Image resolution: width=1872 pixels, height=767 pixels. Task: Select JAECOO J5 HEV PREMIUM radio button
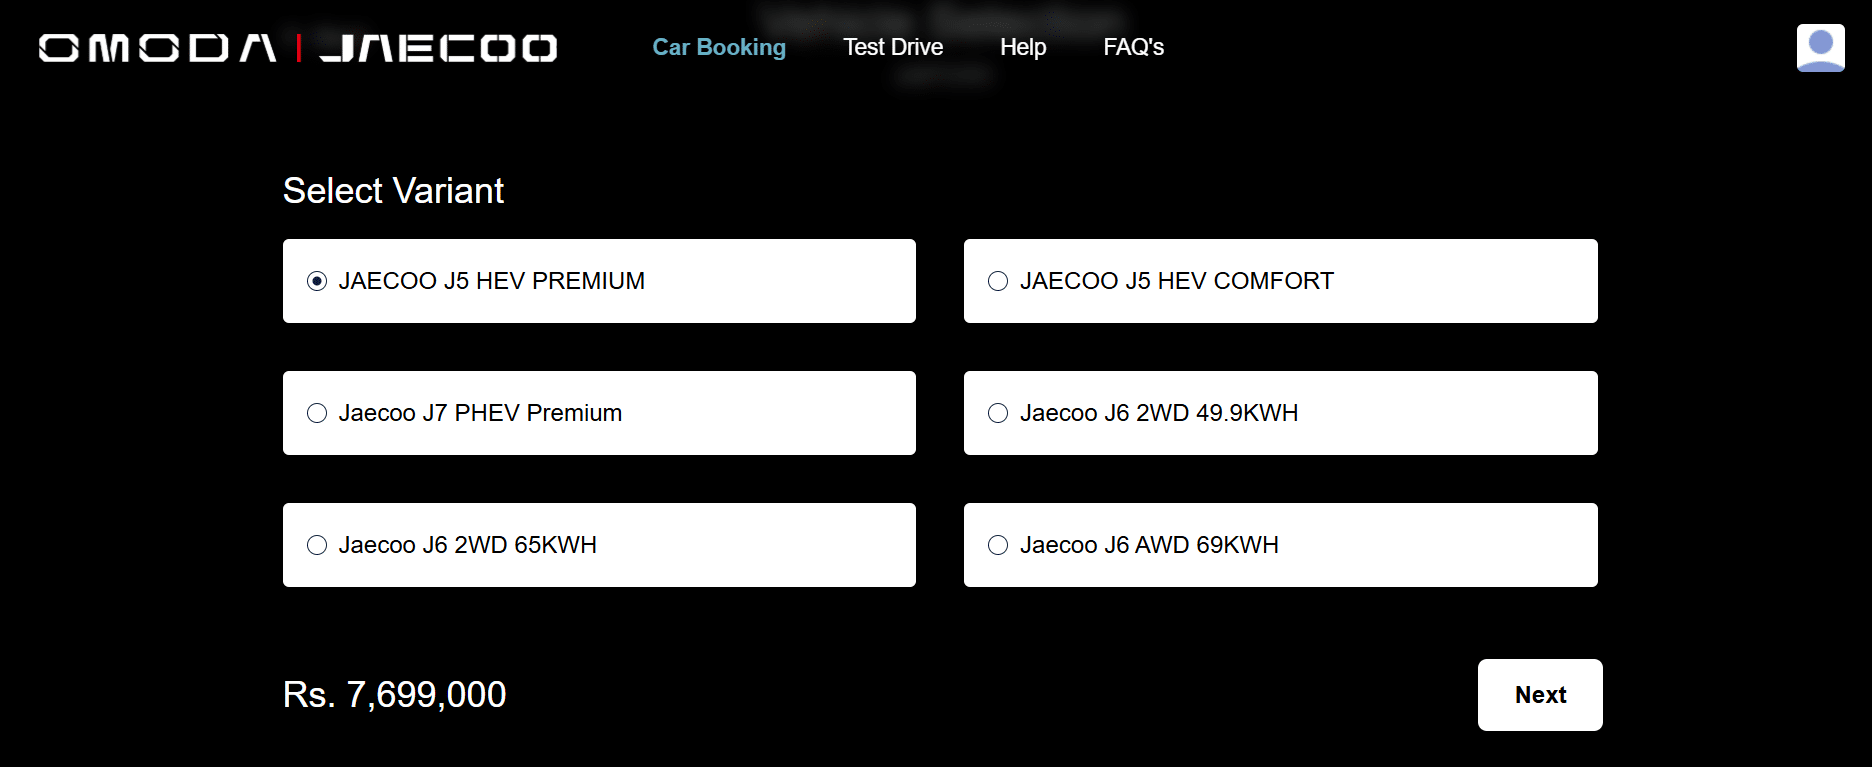(x=317, y=281)
